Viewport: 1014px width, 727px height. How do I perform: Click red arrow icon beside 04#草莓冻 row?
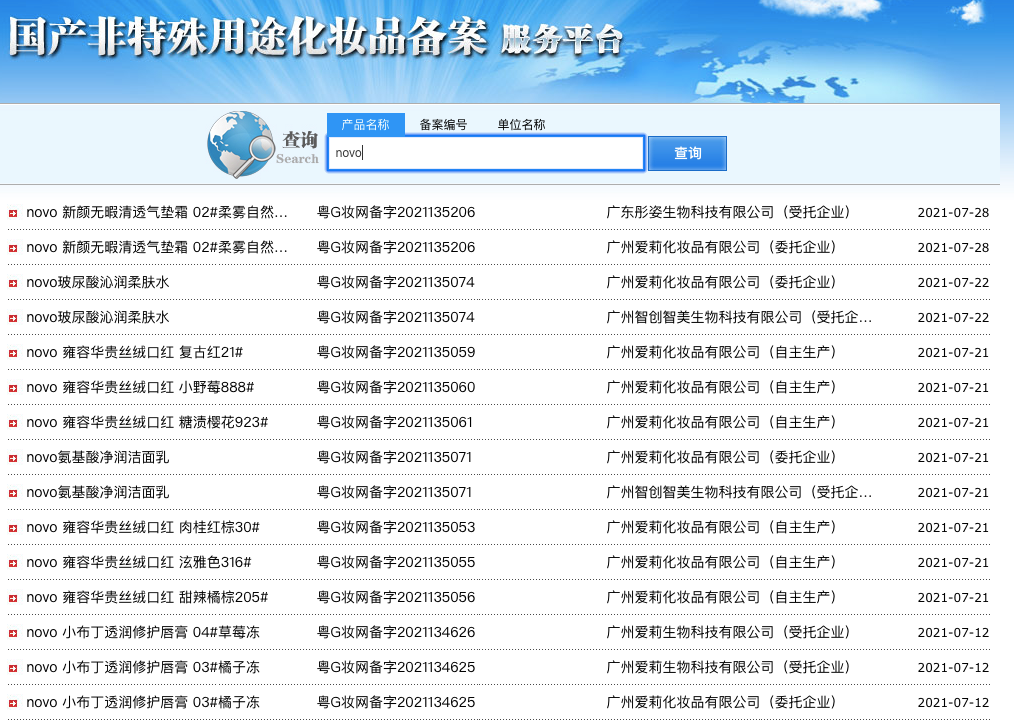(x=13, y=633)
